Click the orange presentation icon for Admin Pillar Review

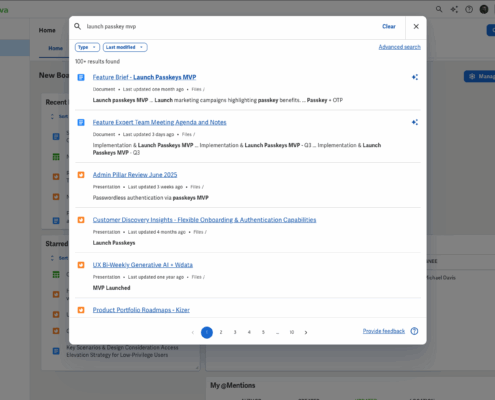tap(81, 175)
